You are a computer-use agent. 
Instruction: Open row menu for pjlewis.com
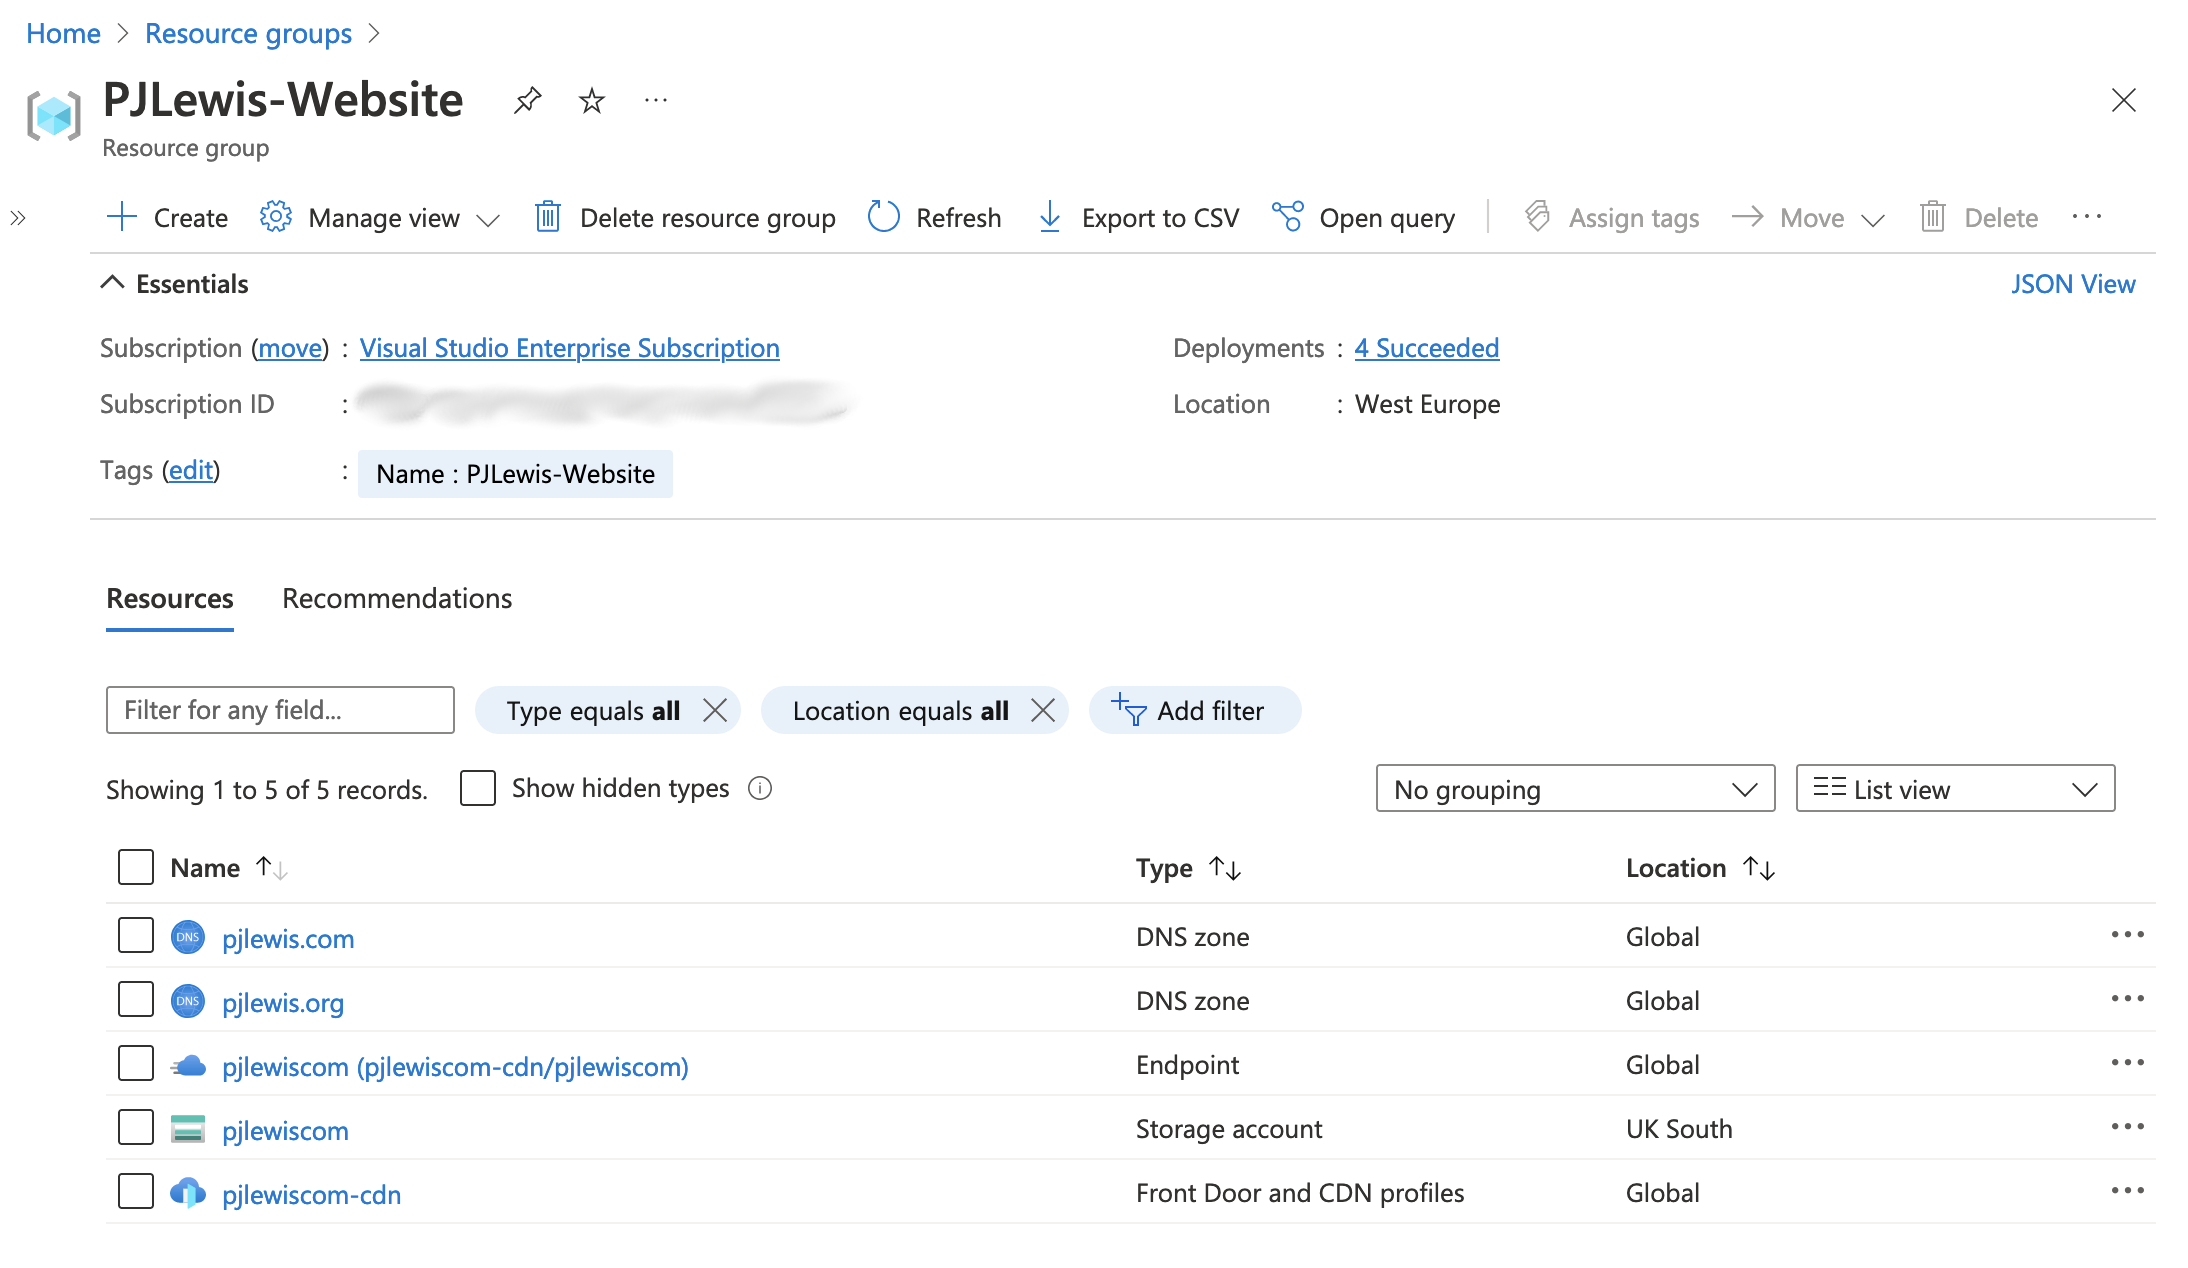tap(2127, 935)
